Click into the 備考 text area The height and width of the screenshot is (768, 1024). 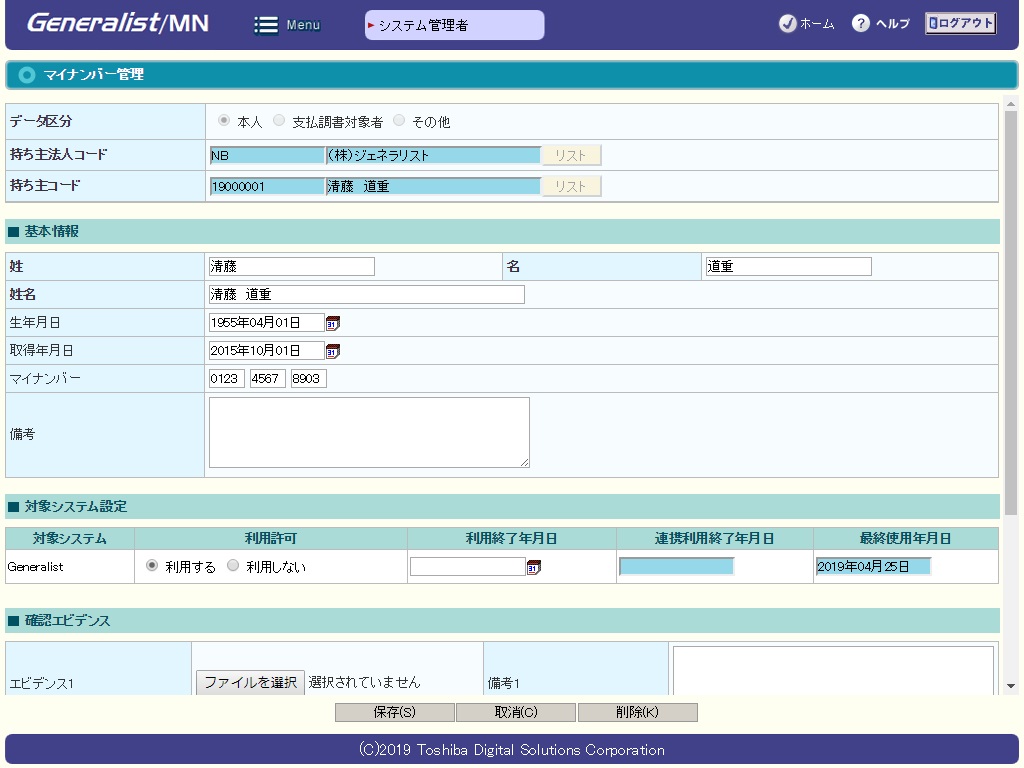point(369,432)
